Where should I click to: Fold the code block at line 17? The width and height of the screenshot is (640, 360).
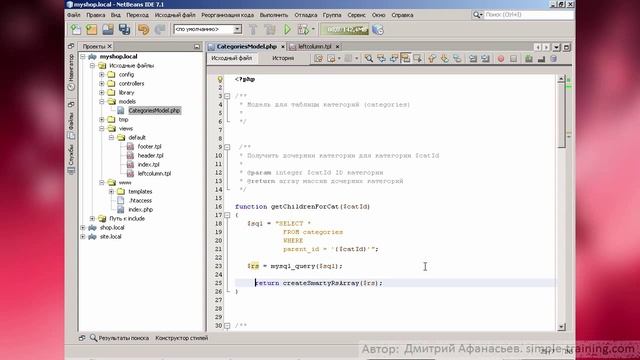click(x=227, y=215)
